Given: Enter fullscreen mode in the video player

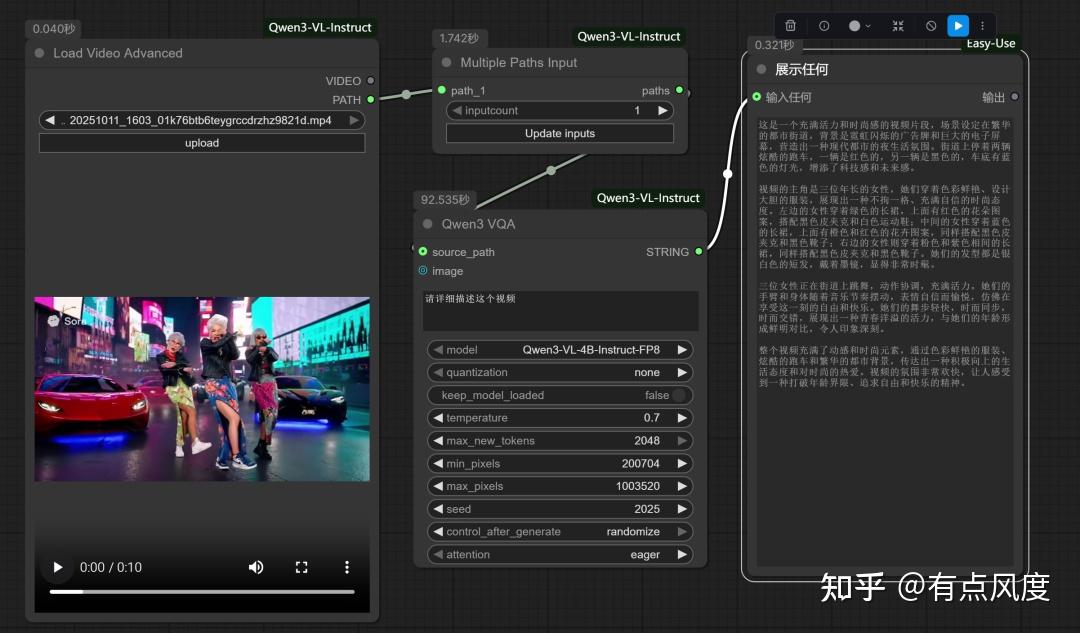Looking at the screenshot, I should [301, 567].
